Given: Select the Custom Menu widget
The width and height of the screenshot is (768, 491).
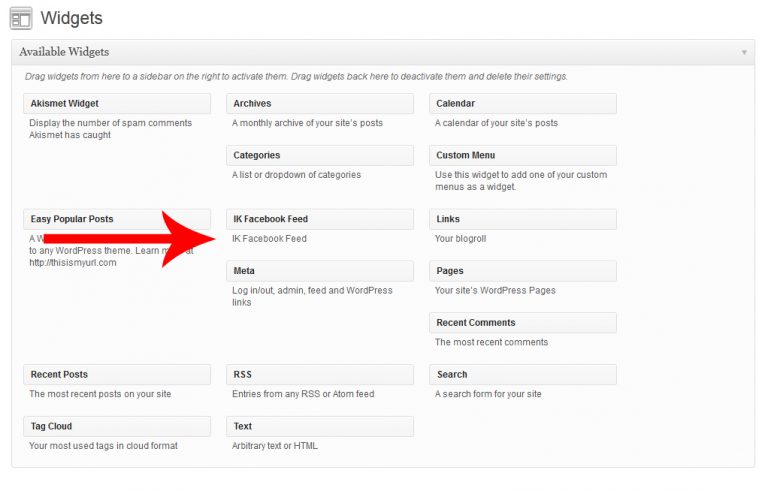Looking at the screenshot, I should pyautogui.click(x=523, y=156).
